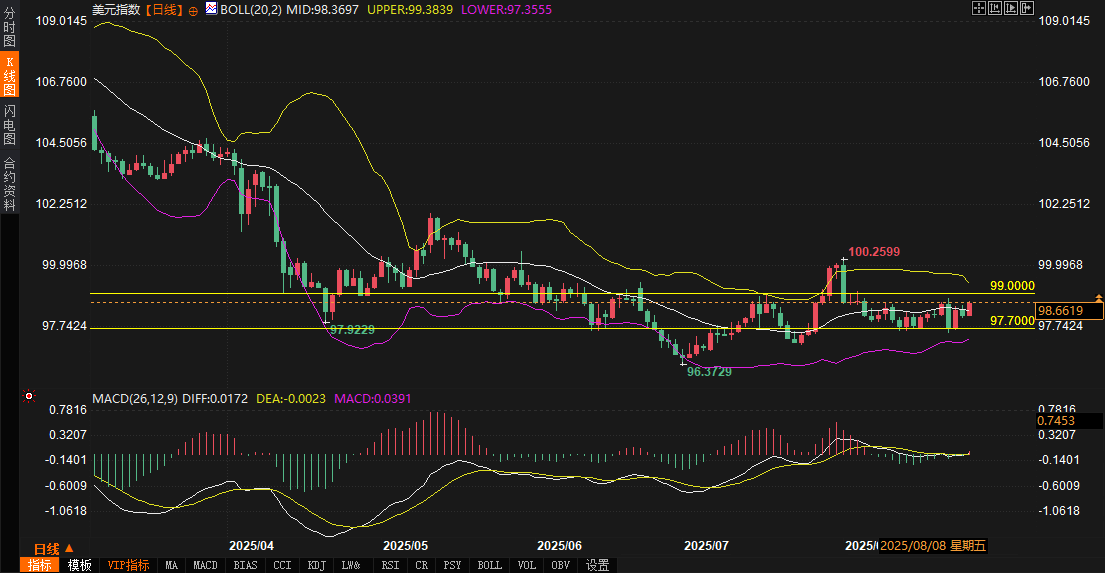This screenshot has width=1105, height=573.
Task: Click the 97.9229 low price label
Action: (352, 329)
